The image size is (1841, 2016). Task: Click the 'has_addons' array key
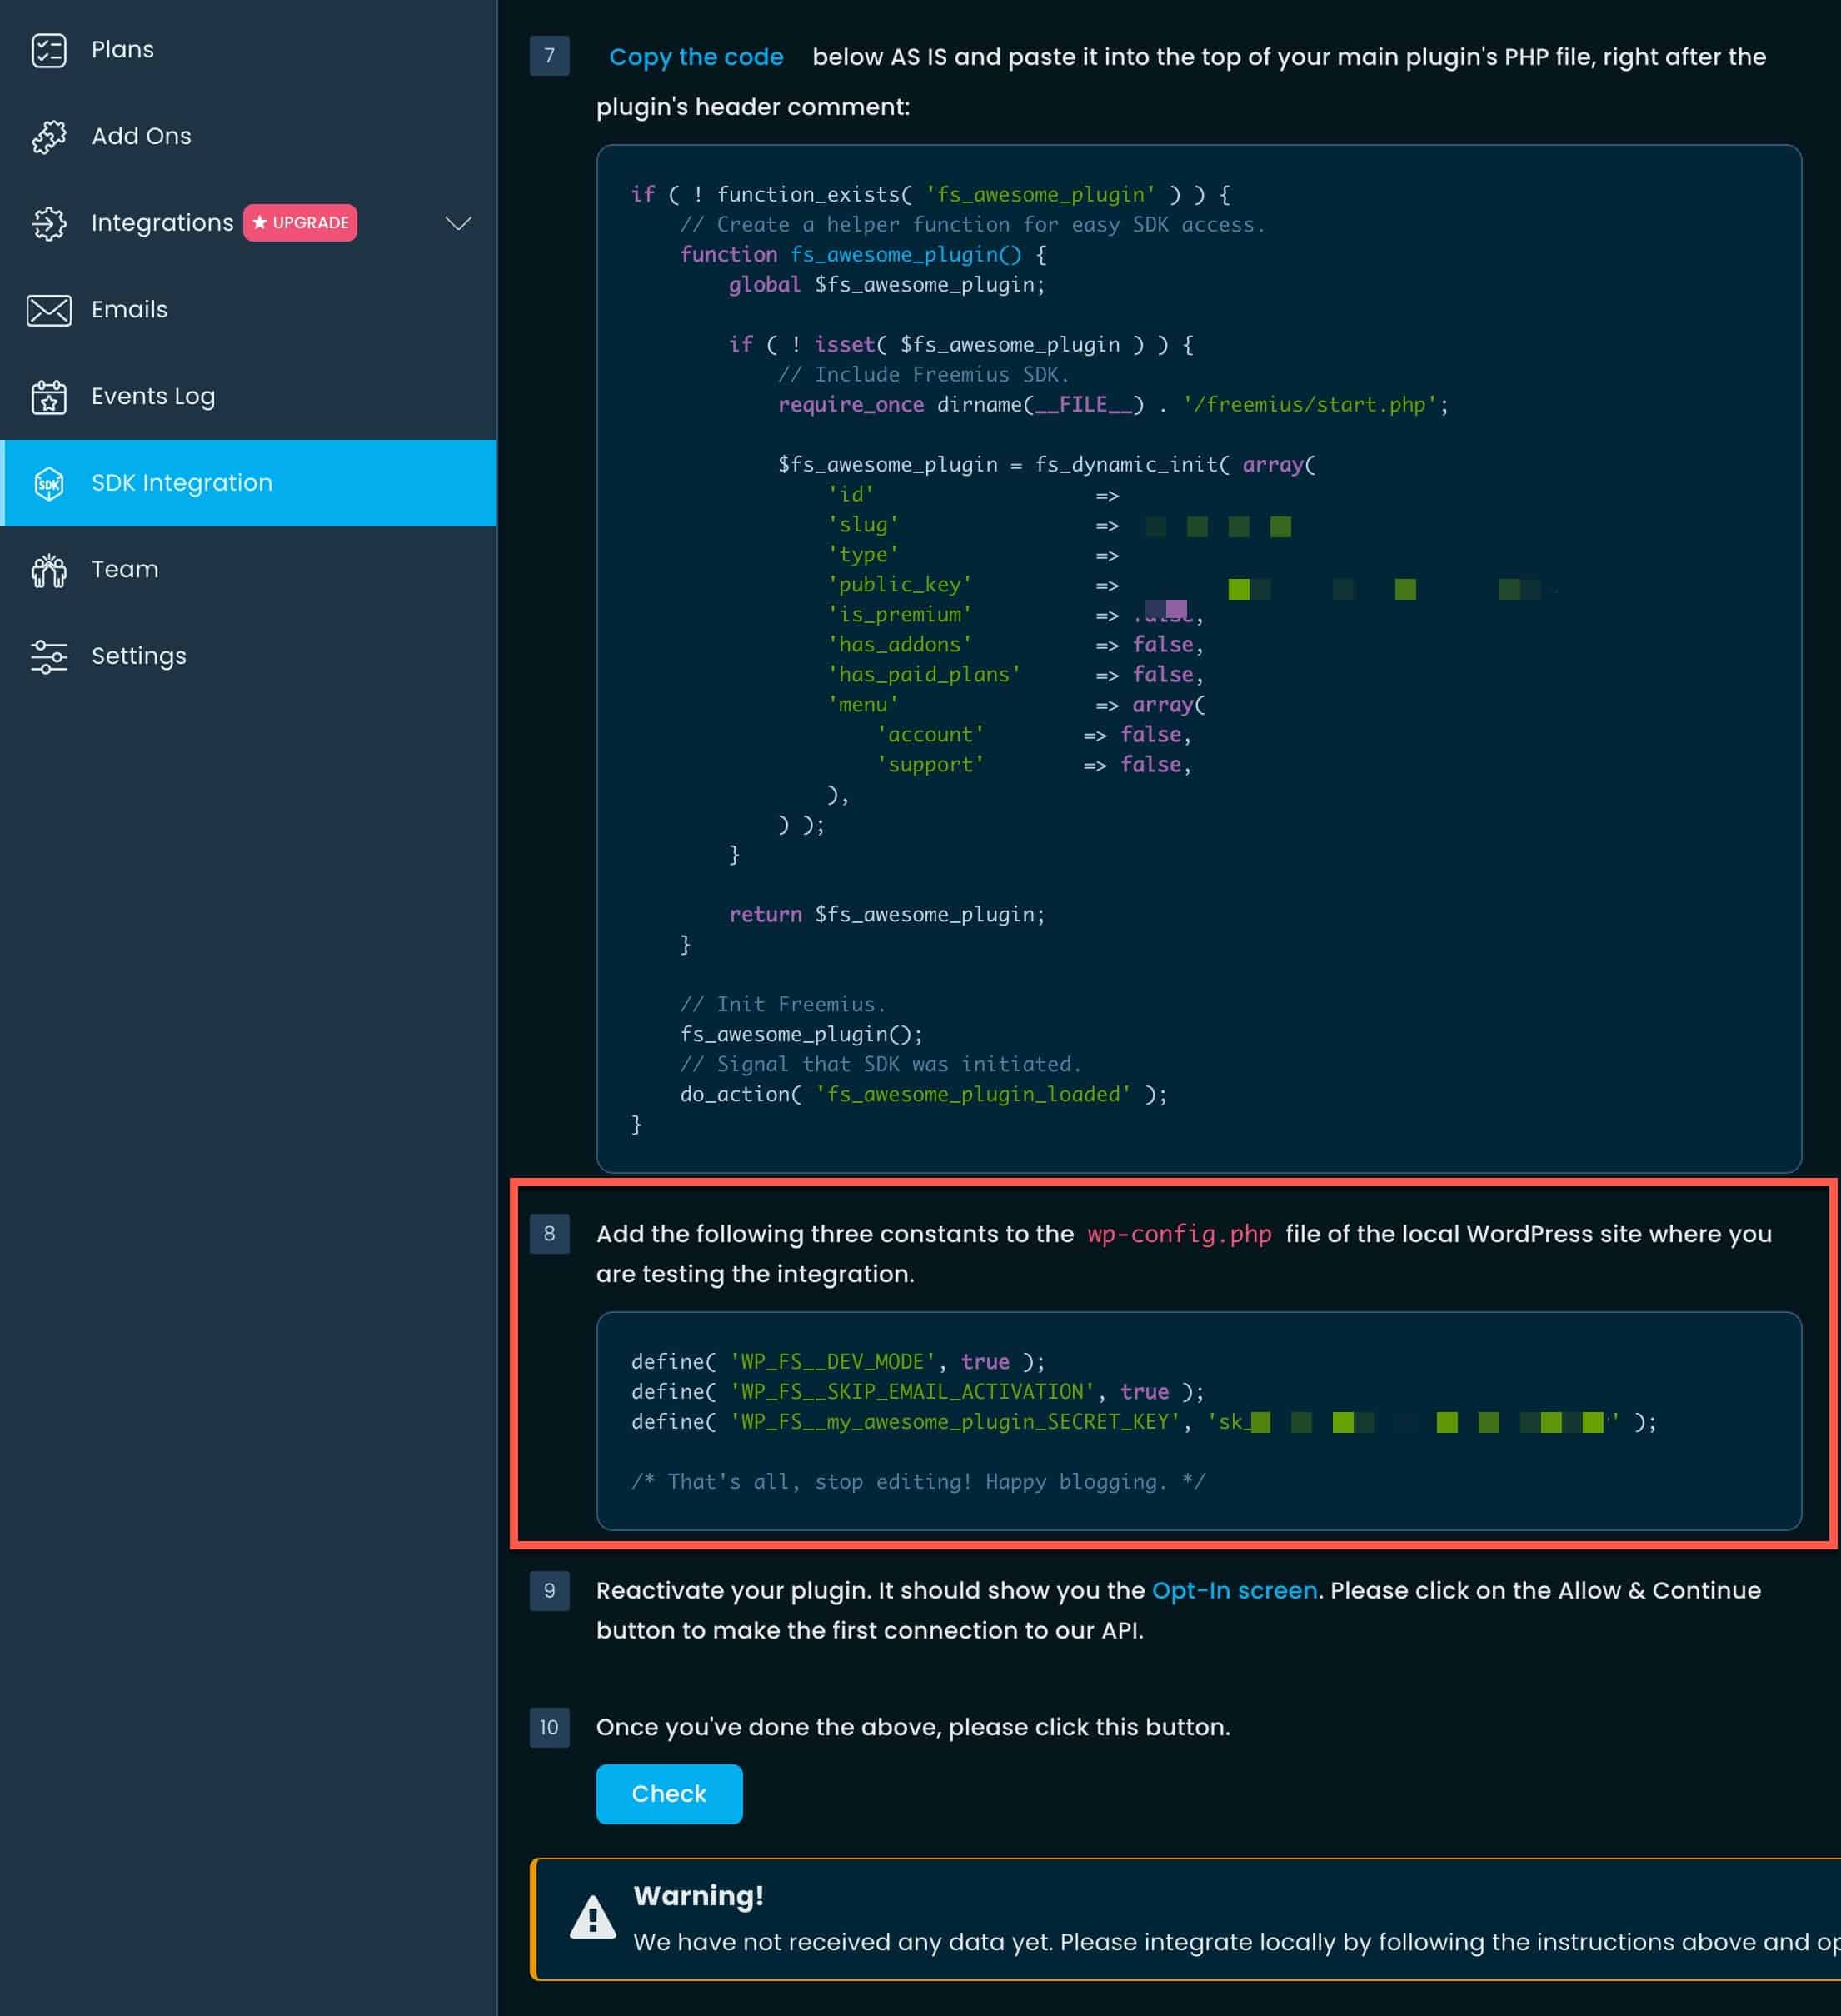[899, 645]
